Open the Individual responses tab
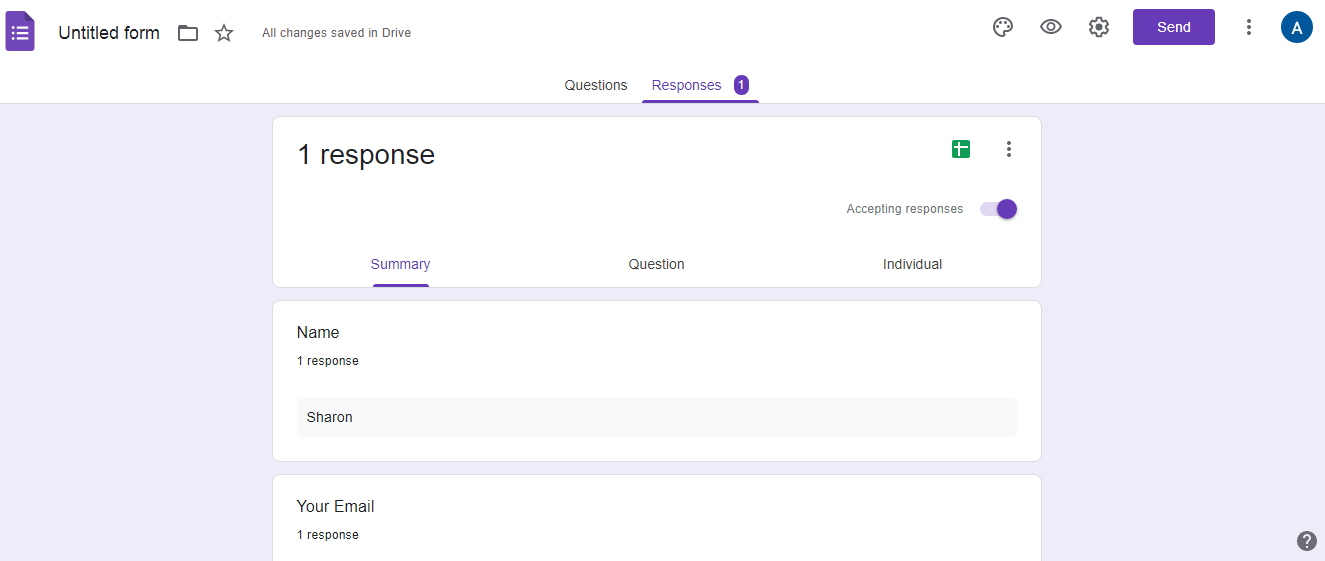This screenshot has height=561, width=1325. coord(912,264)
